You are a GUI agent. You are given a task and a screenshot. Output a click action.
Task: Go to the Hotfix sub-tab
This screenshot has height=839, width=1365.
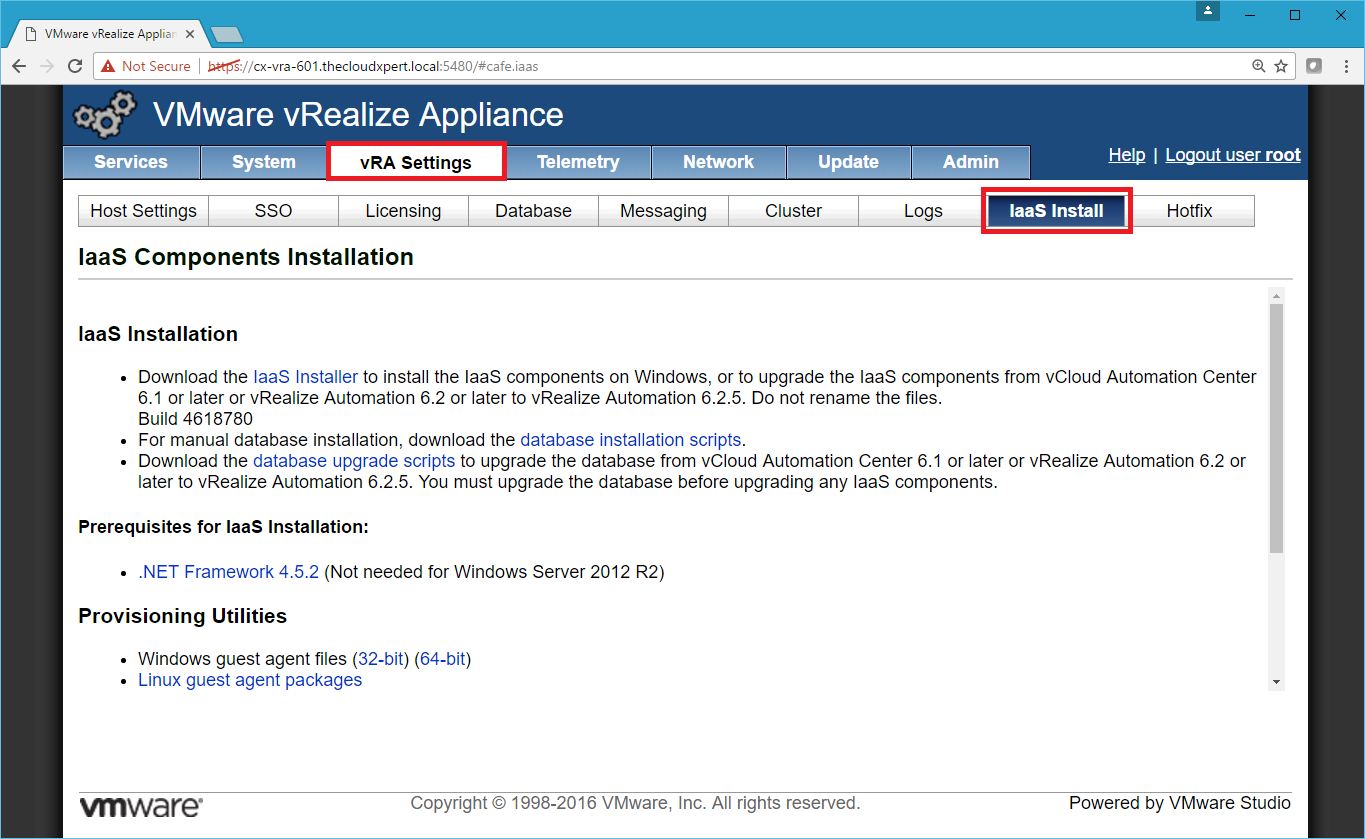pyautogui.click(x=1189, y=211)
